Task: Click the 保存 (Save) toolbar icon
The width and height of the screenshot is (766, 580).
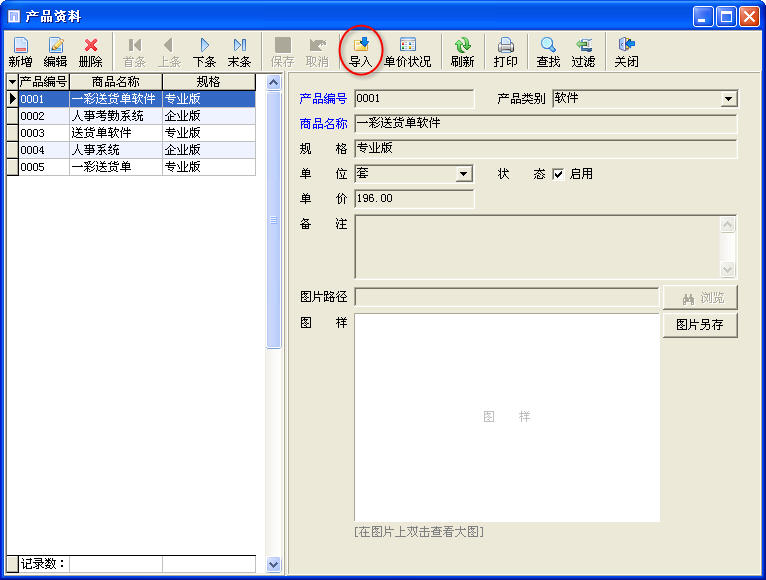Action: [x=282, y=52]
